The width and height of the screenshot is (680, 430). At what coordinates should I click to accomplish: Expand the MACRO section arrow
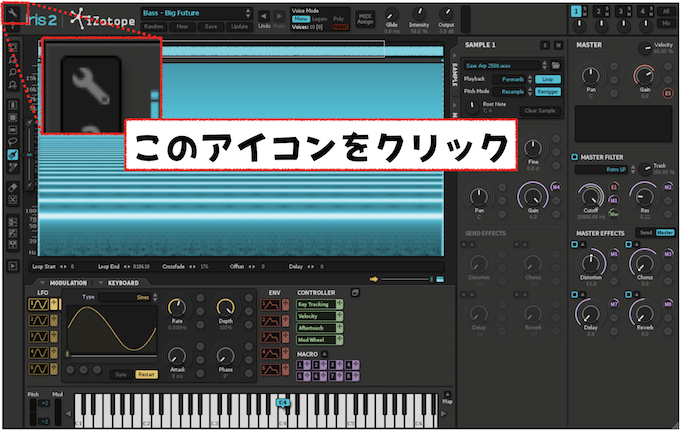pyautogui.click(x=324, y=354)
